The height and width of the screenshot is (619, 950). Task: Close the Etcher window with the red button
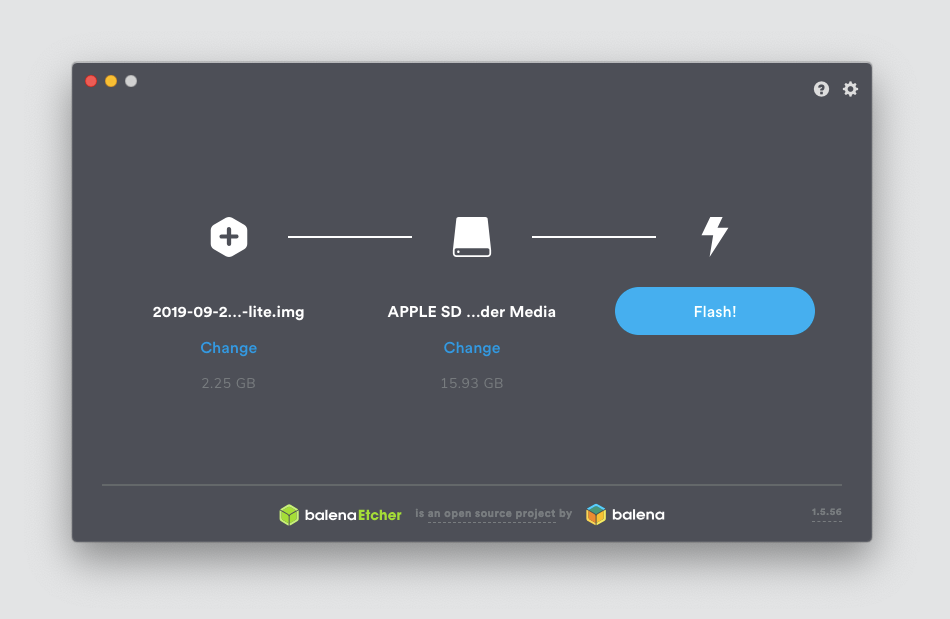(91, 81)
